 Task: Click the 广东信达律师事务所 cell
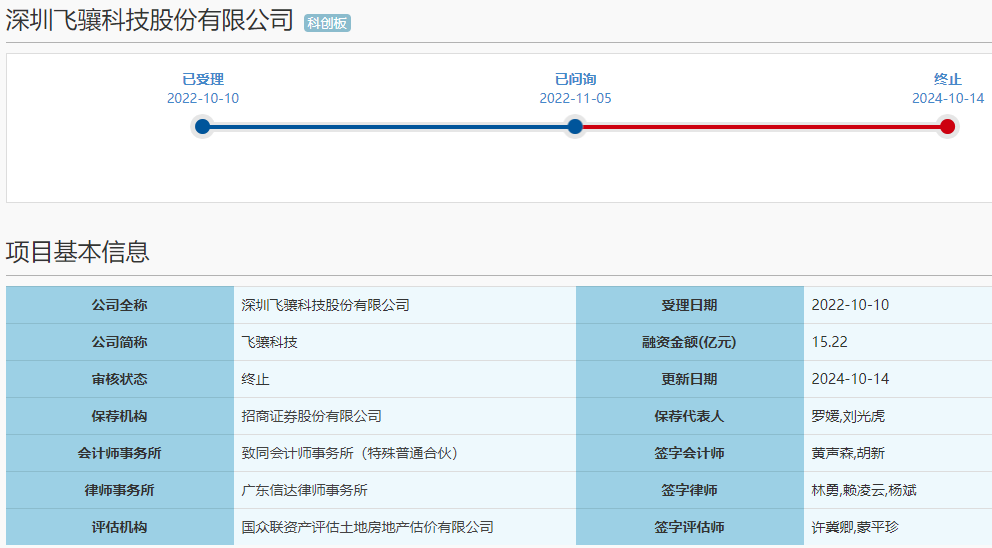405,490
